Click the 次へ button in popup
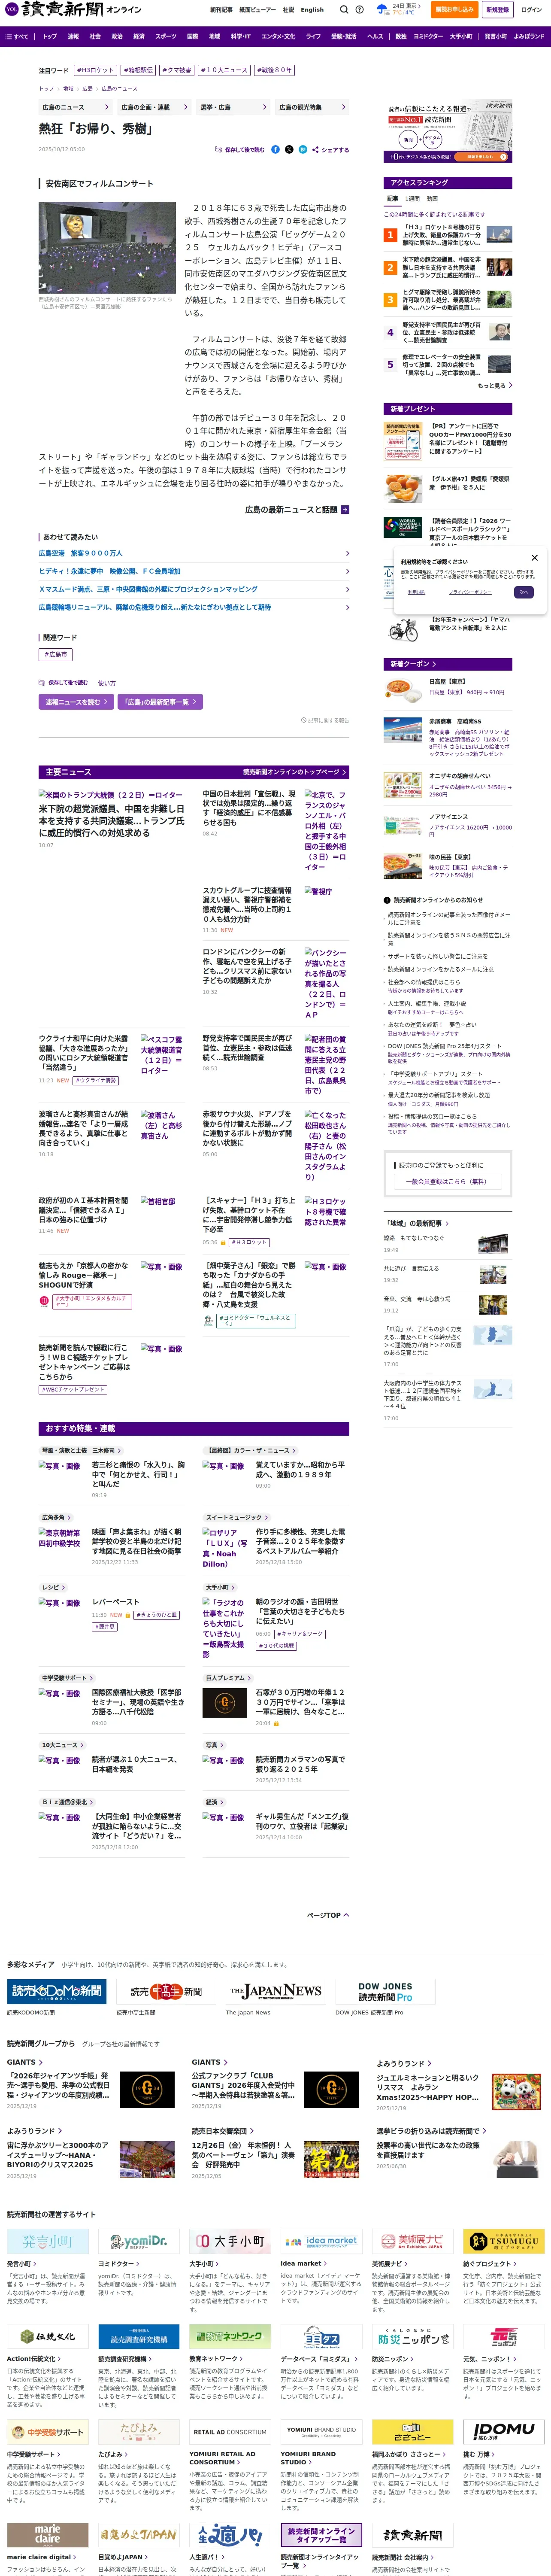The height and width of the screenshot is (2576, 551). [x=523, y=592]
